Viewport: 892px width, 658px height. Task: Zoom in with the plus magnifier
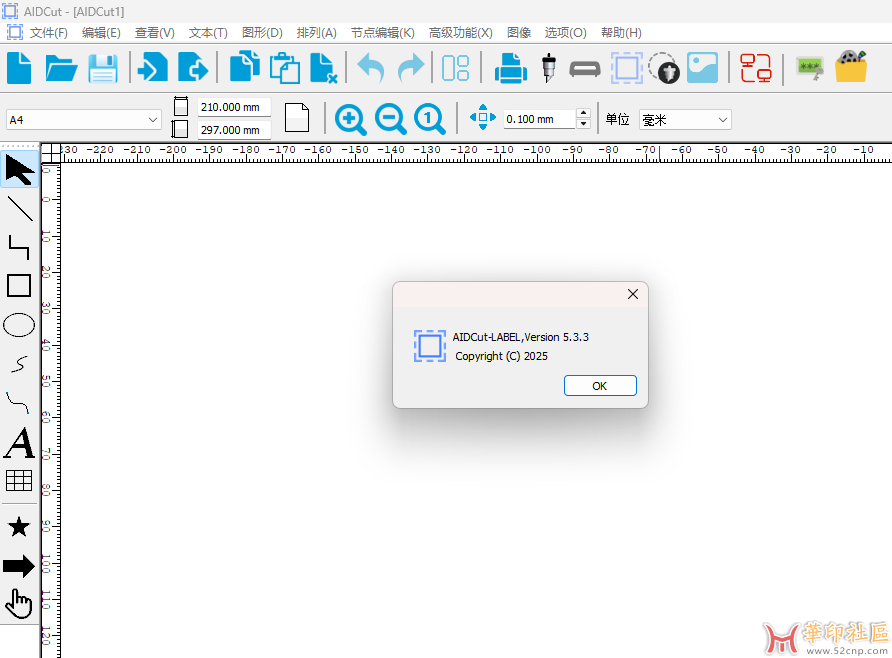[x=350, y=119]
